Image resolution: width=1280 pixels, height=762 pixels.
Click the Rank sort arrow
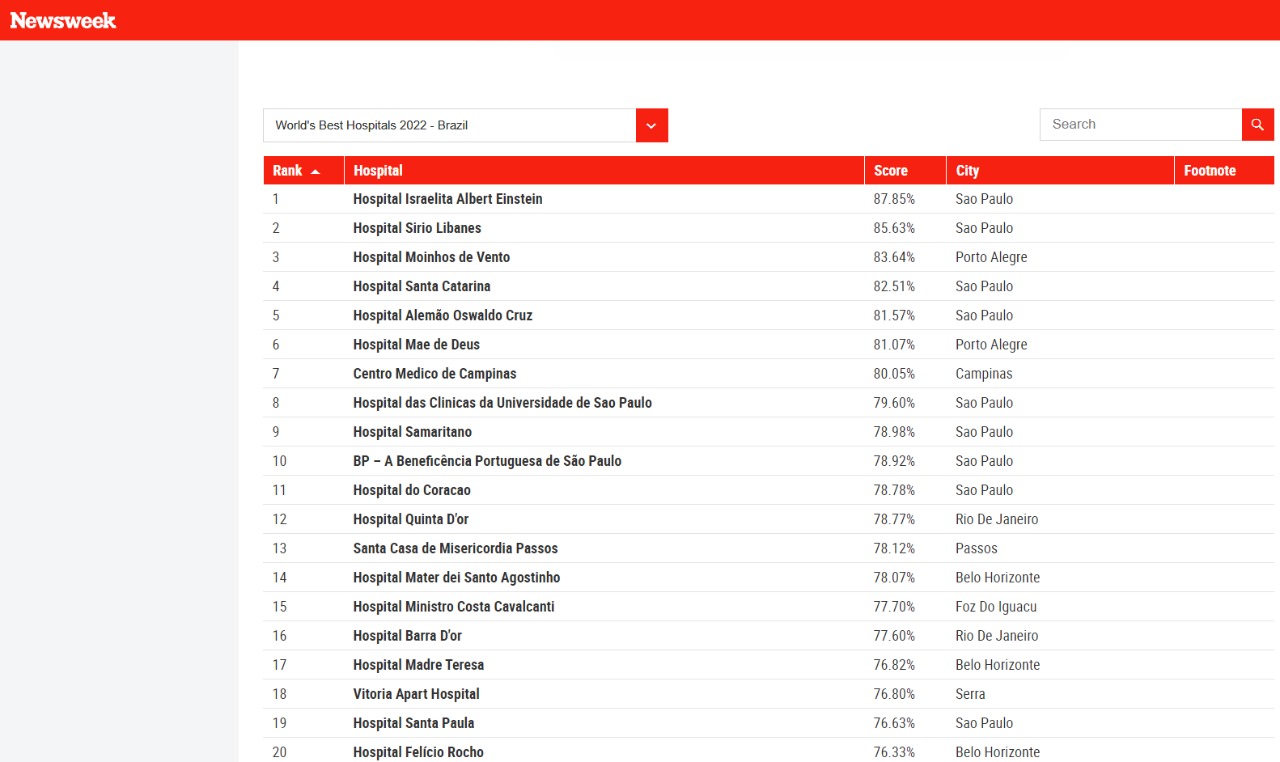pos(315,171)
